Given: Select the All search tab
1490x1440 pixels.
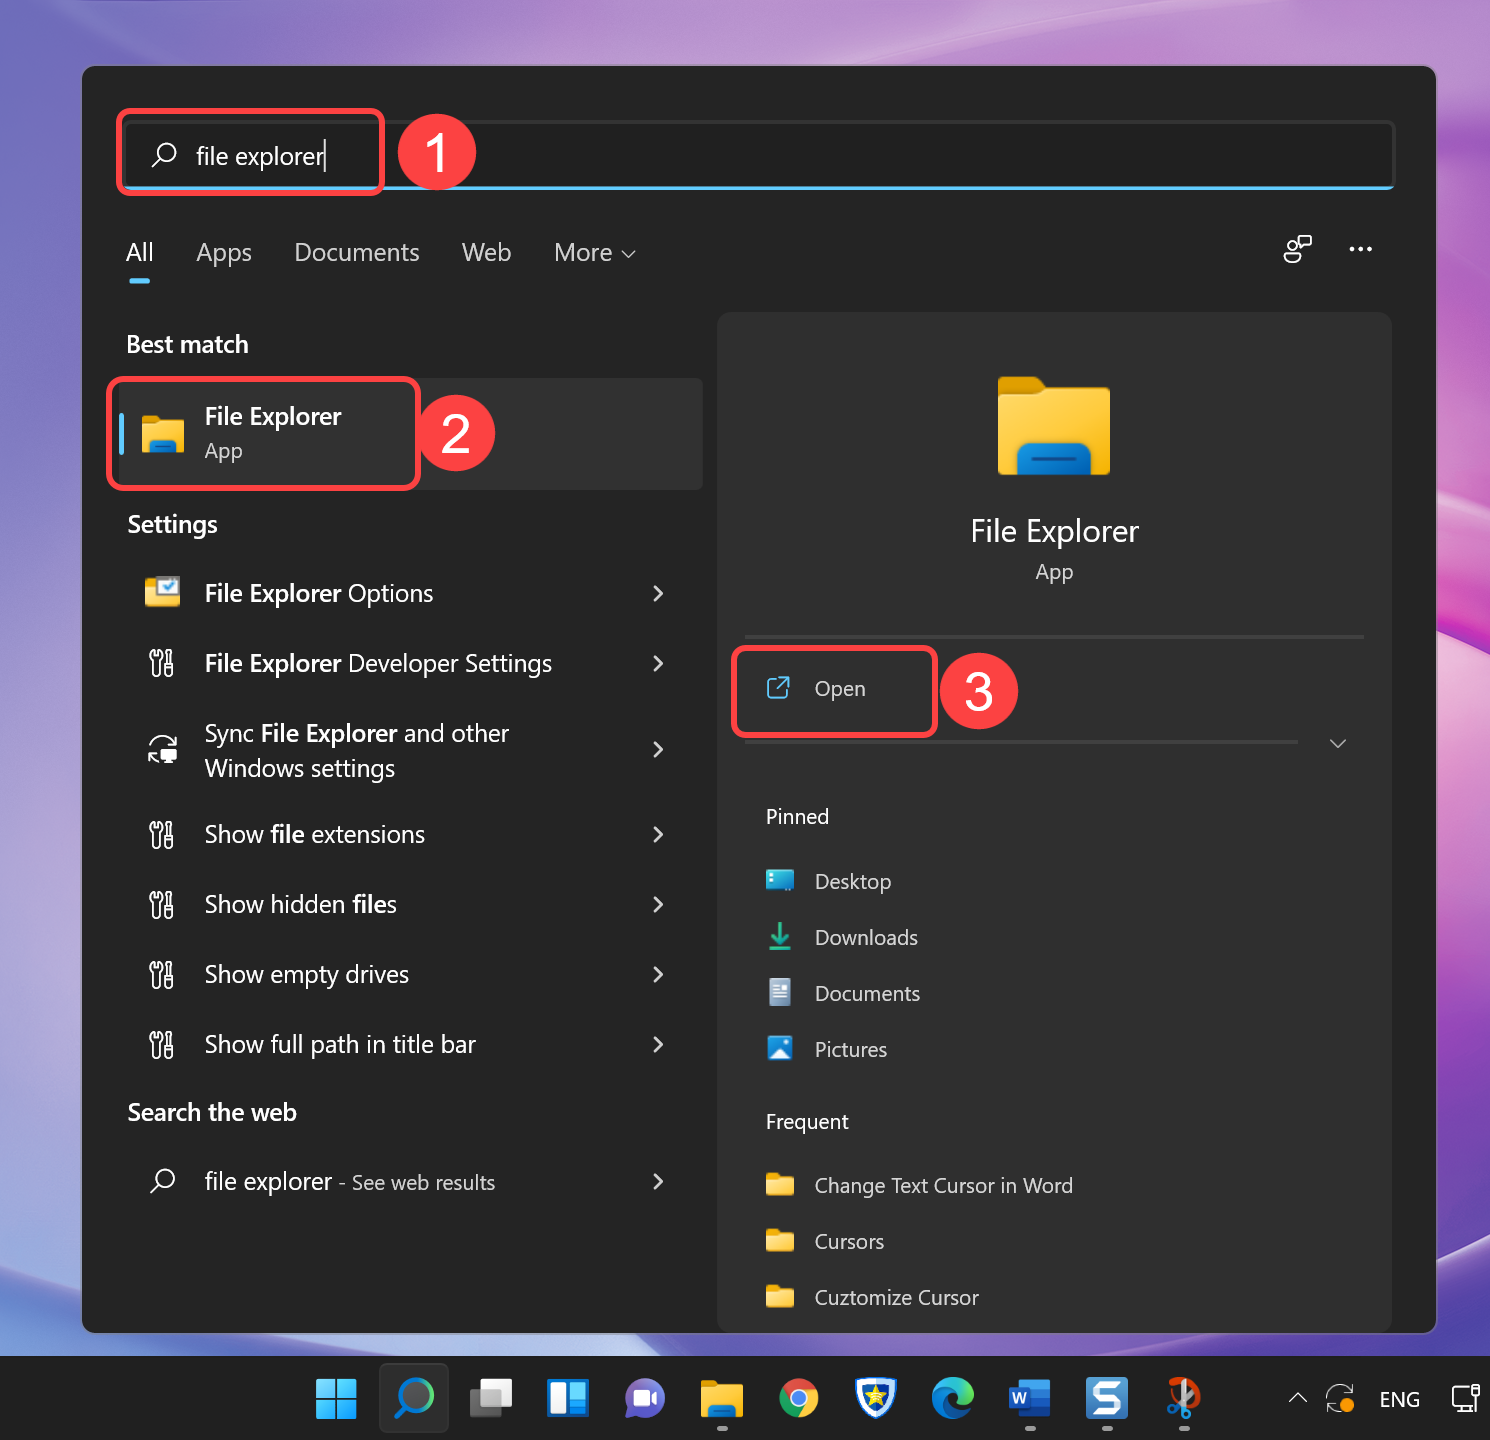Looking at the screenshot, I should (140, 253).
